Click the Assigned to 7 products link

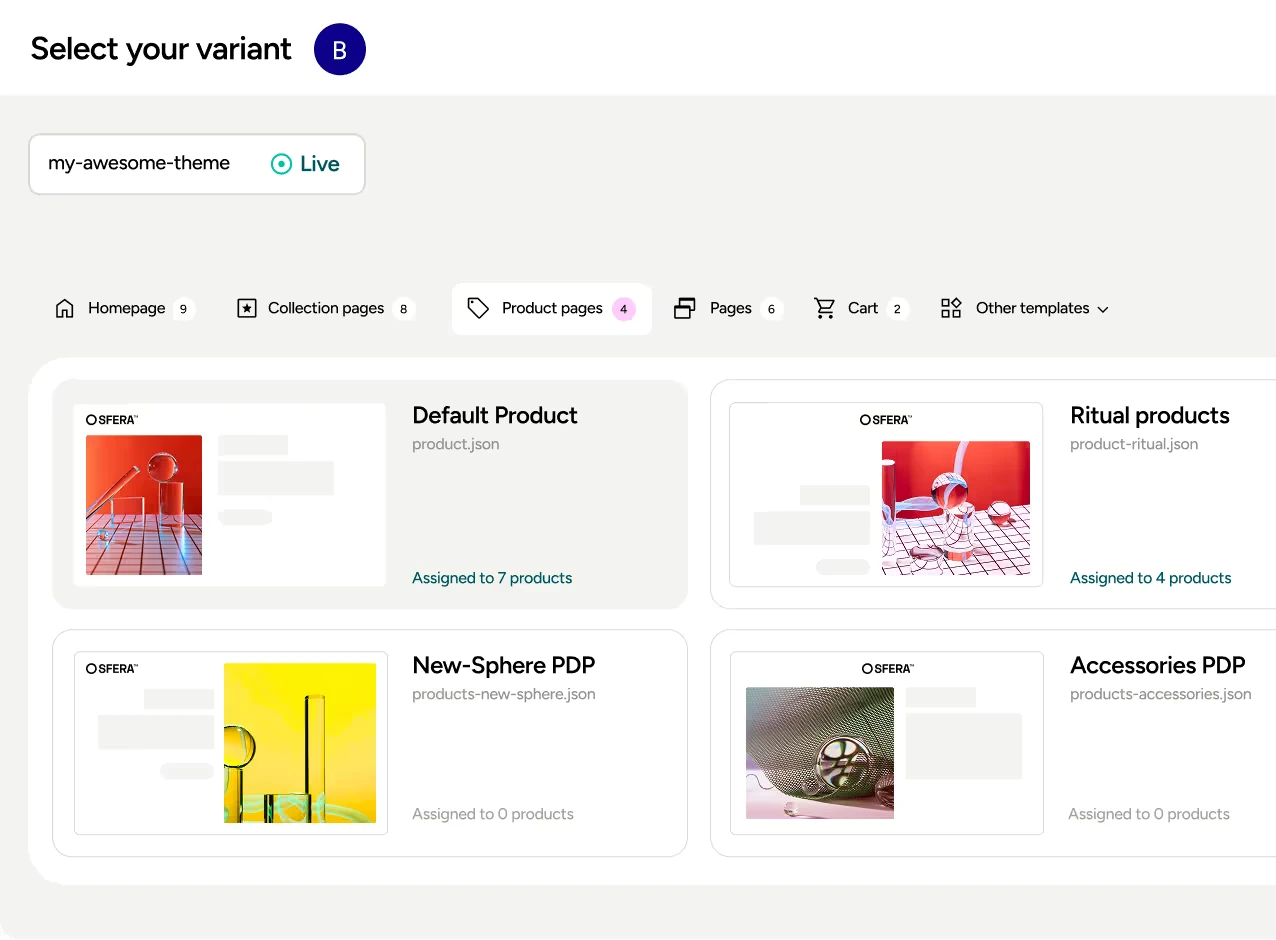pyautogui.click(x=492, y=578)
